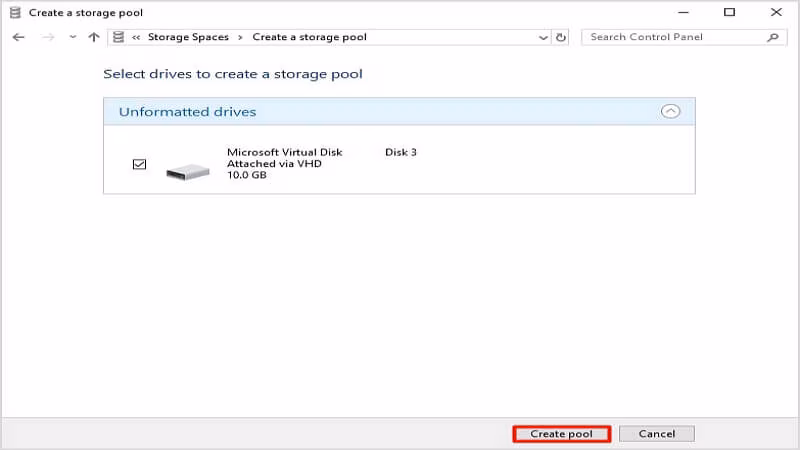Navigate to Storage Spaces breadcrumb
800x450 pixels.
tap(188, 37)
